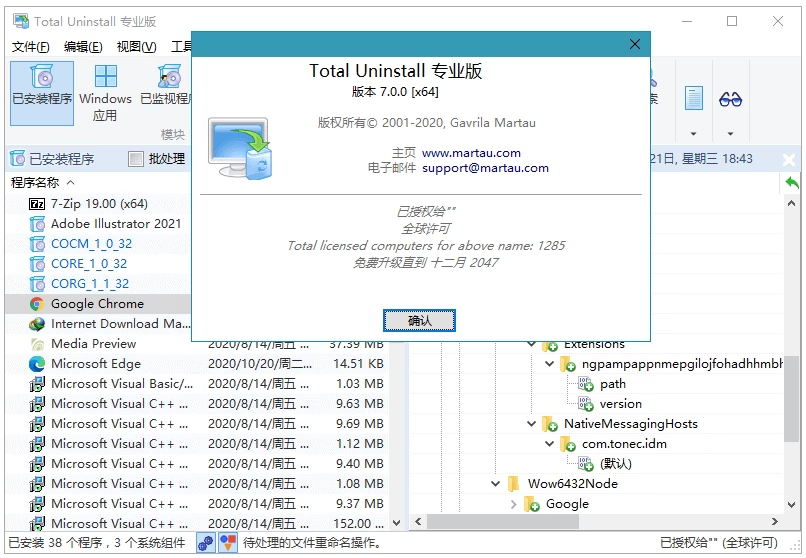Click the COCM_1_0_32 program icon
This screenshot has width=806, height=558.
37,244
